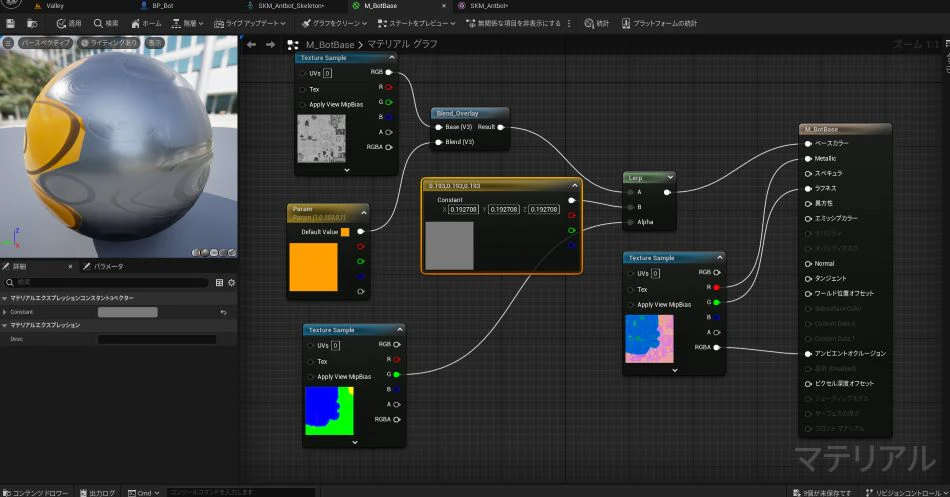
Task: Open the viewport hamburger menu
Action: click(7, 43)
